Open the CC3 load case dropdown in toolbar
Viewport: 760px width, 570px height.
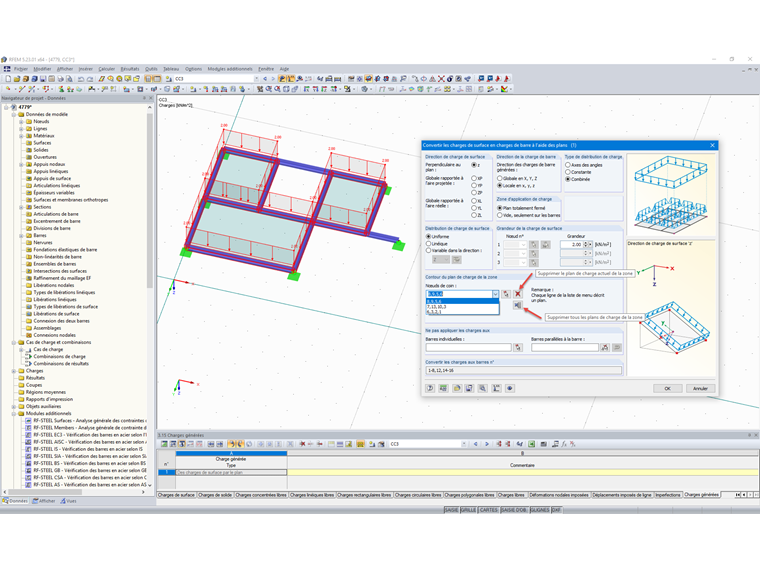[256, 79]
